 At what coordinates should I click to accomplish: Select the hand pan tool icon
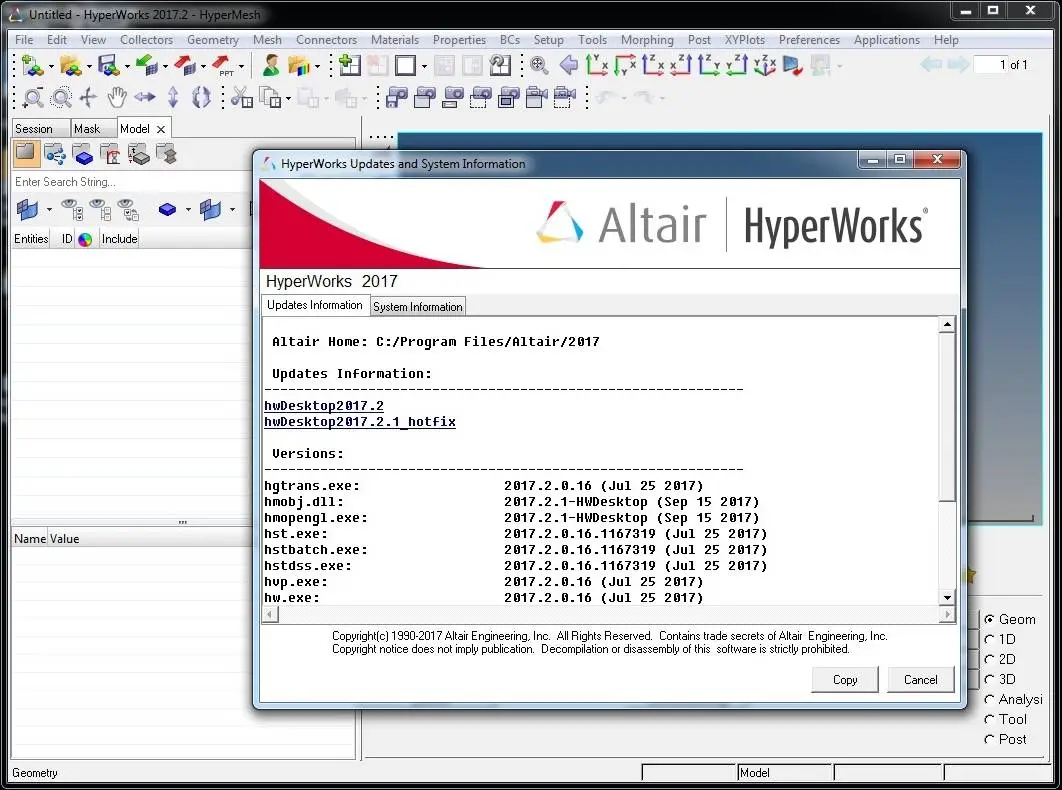[x=116, y=98]
